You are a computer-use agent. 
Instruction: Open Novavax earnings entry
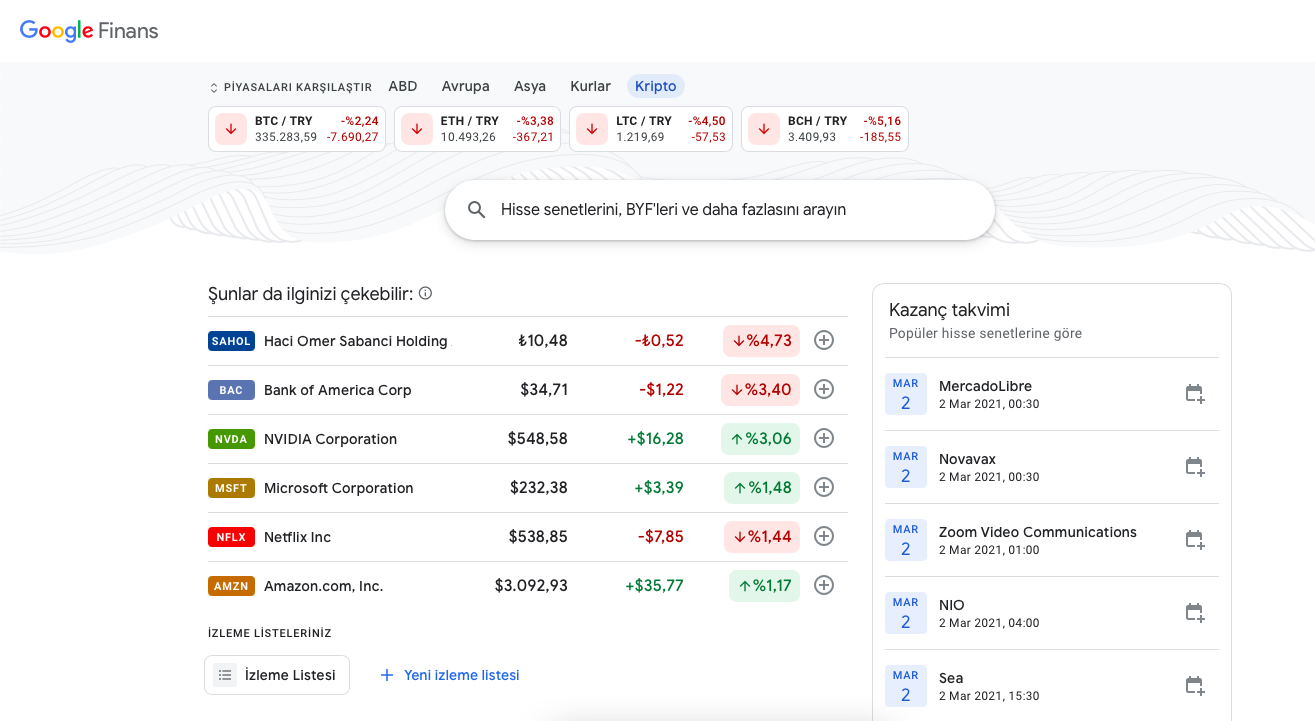1052,467
